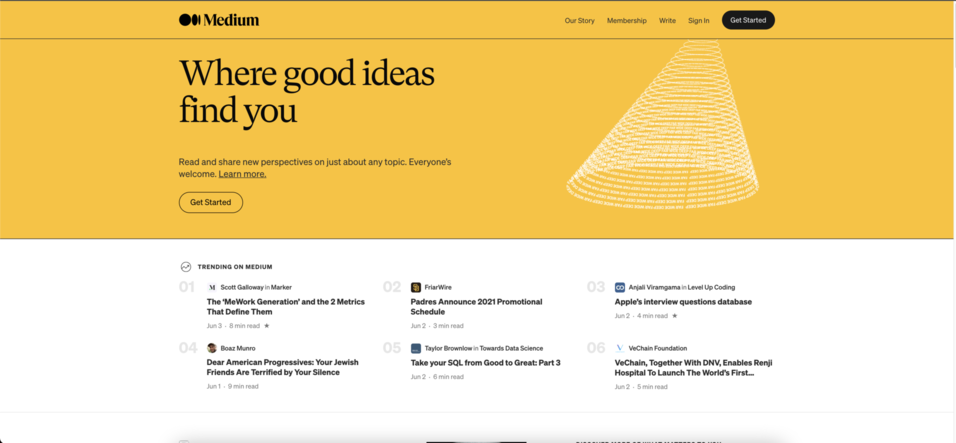Click the trending arrow icon beside Trending on Medium

pos(185,267)
